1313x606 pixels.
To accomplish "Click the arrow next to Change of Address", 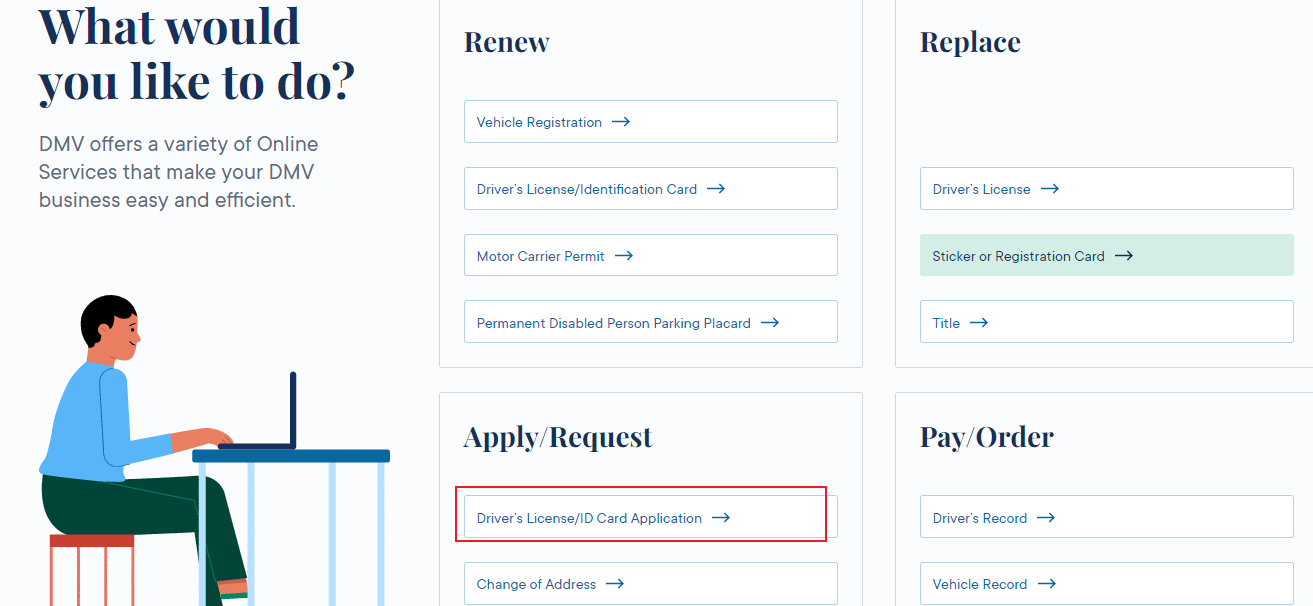I will [615, 584].
